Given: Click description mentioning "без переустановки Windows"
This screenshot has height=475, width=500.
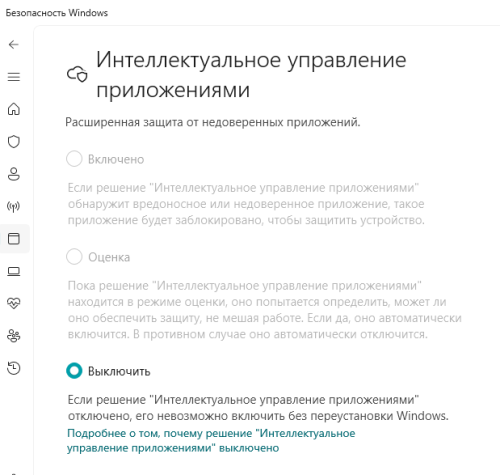Looking at the screenshot, I should pyautogui.click(x=258, y=408).
